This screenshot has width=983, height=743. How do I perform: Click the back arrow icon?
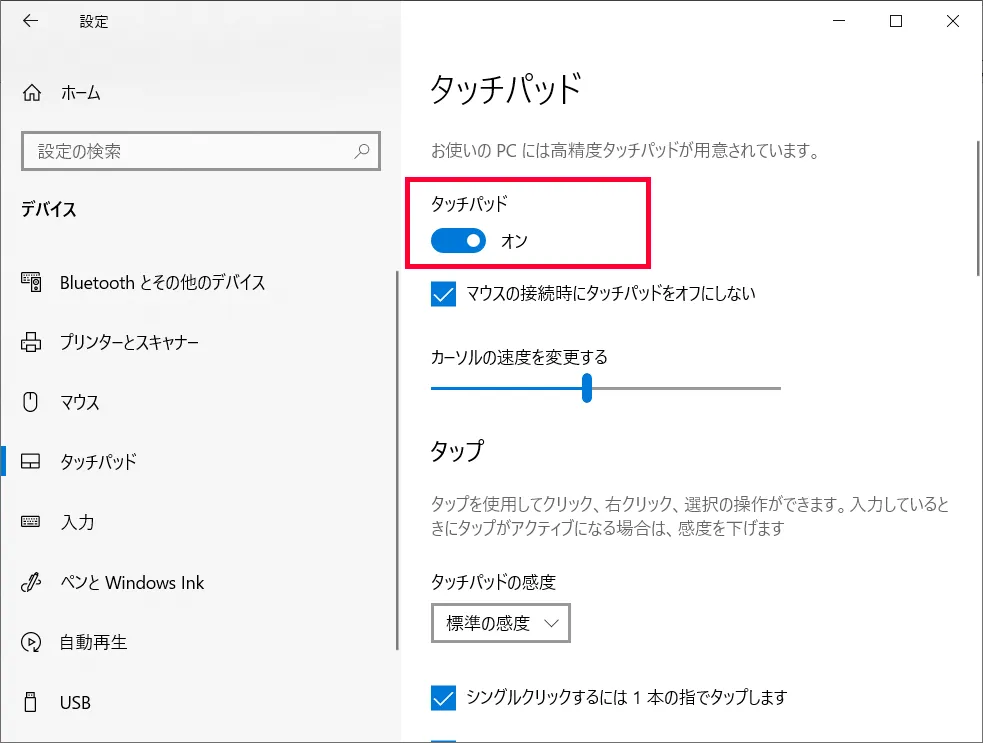[x=30, y=21]
